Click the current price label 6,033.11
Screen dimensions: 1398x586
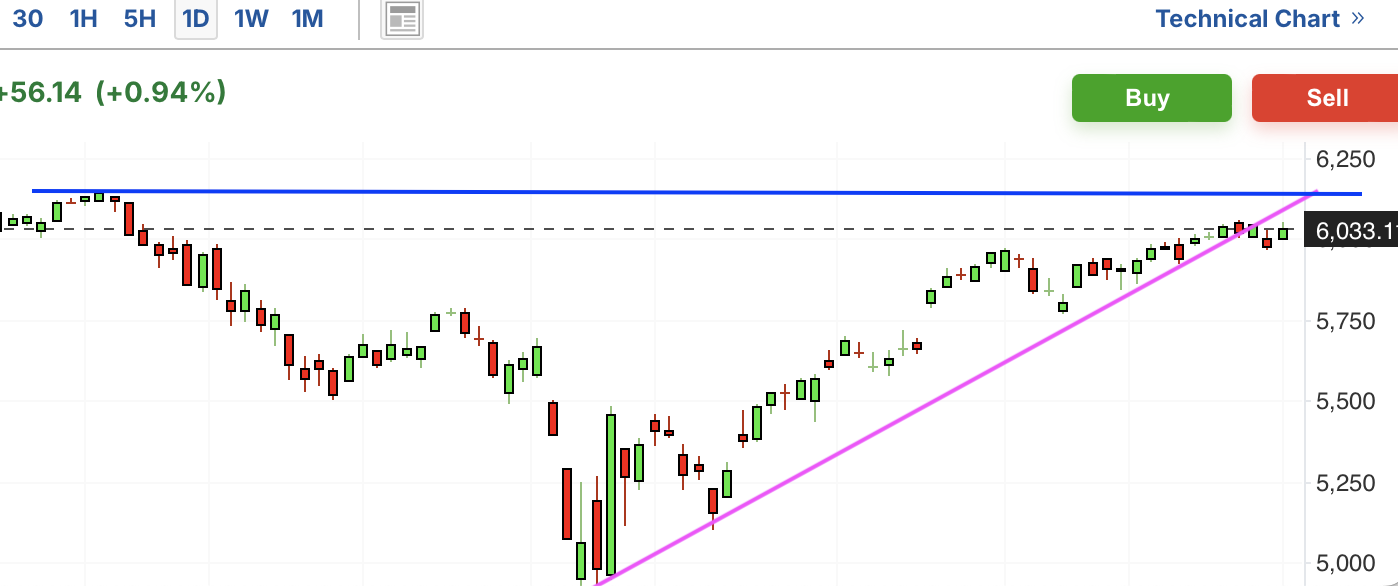pyautogui.click(x=1354, y=232)
